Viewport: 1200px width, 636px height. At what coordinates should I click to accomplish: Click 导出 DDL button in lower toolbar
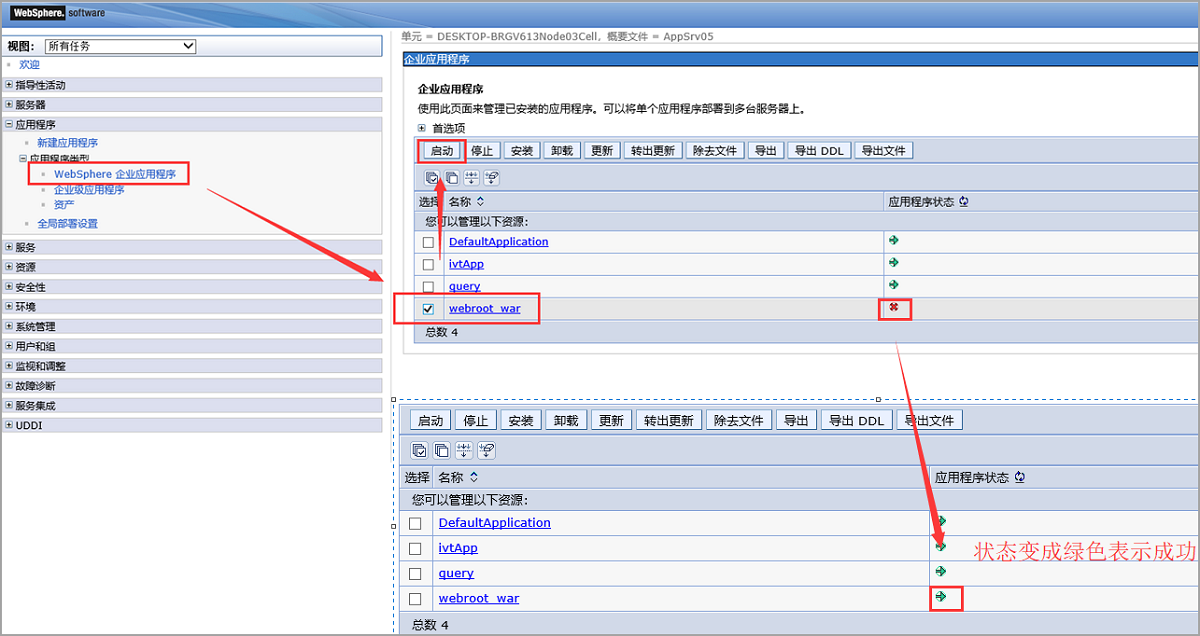tap(856, 421)
